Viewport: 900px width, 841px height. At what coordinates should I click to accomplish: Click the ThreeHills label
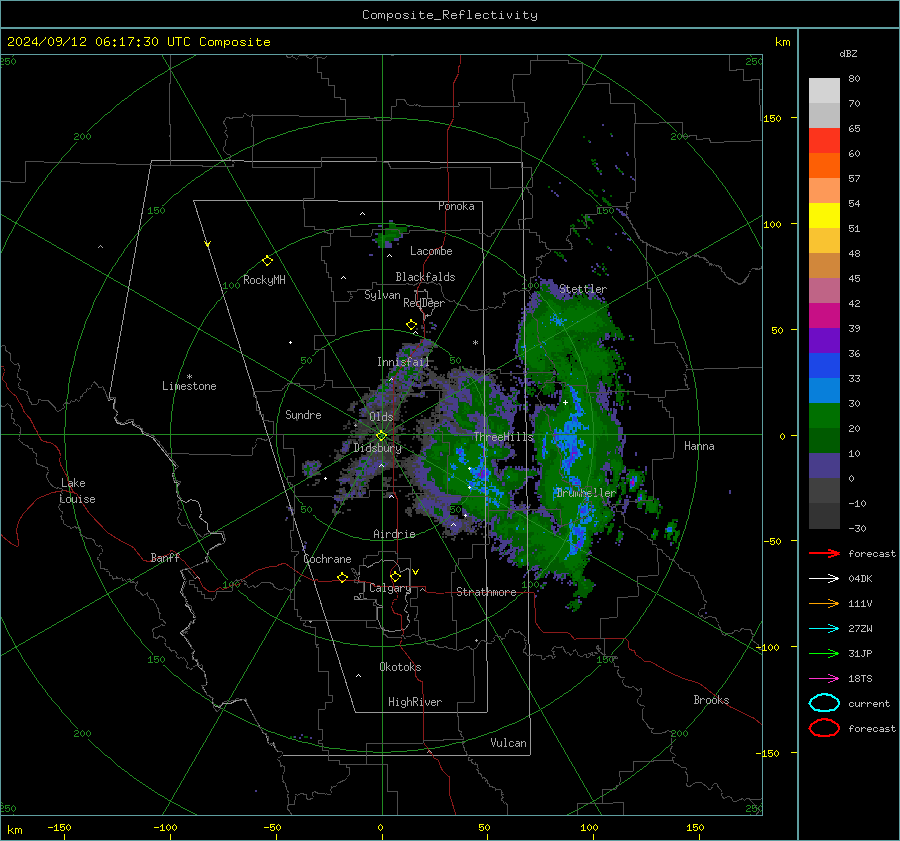503,437
